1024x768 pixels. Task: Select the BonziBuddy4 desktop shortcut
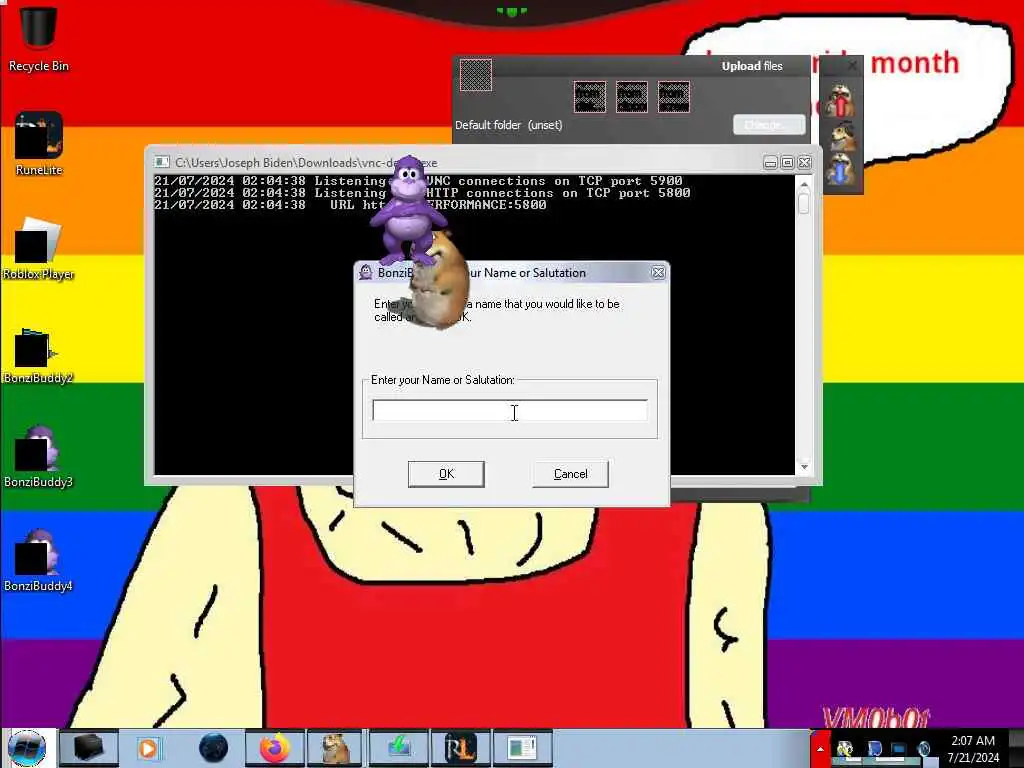38,560
